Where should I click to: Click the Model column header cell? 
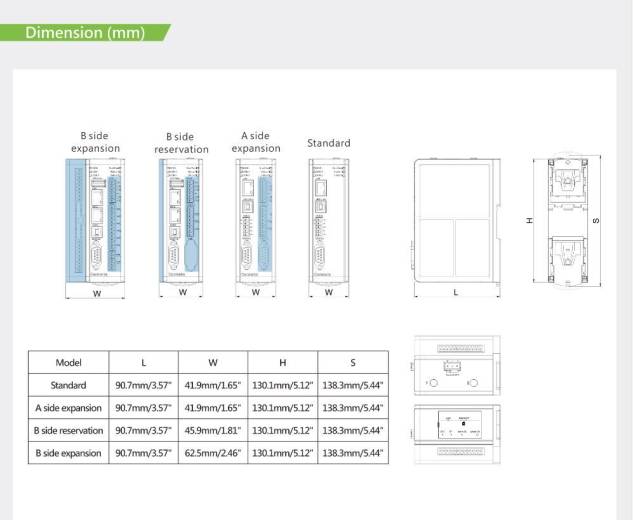coord(68,363)
